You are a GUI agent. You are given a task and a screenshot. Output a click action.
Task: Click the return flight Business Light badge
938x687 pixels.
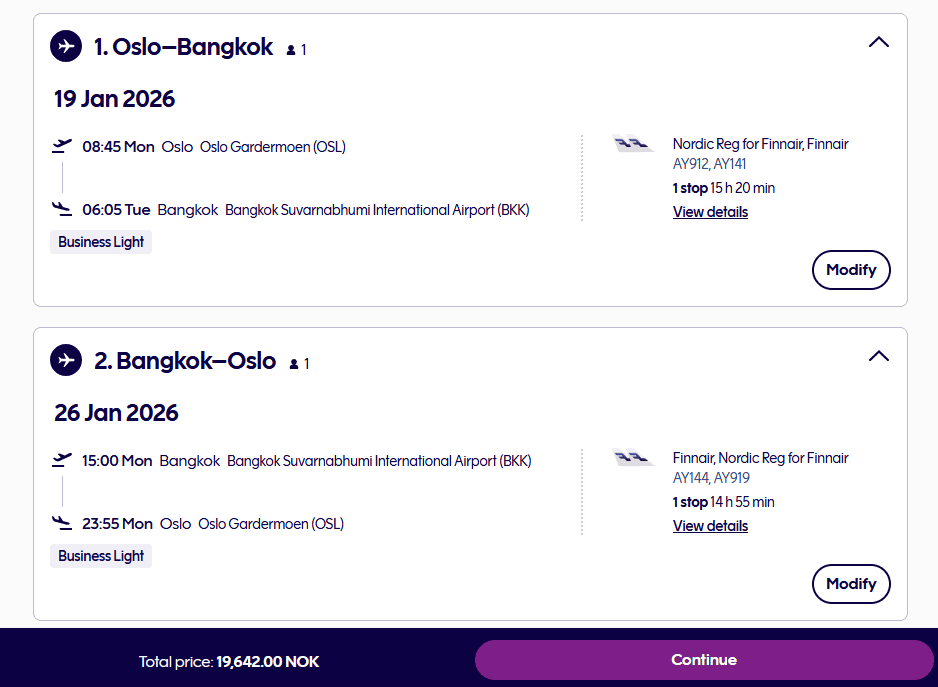[101, 556]
